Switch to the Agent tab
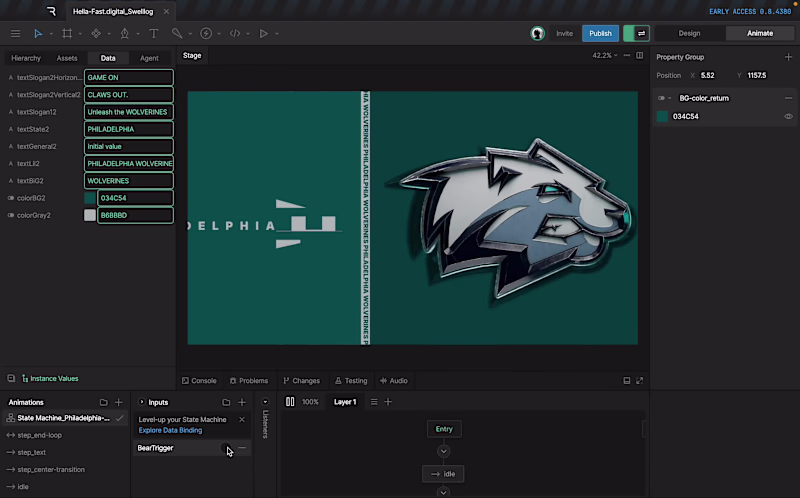The height and width of the screenshot is (498, 800). 149,58
